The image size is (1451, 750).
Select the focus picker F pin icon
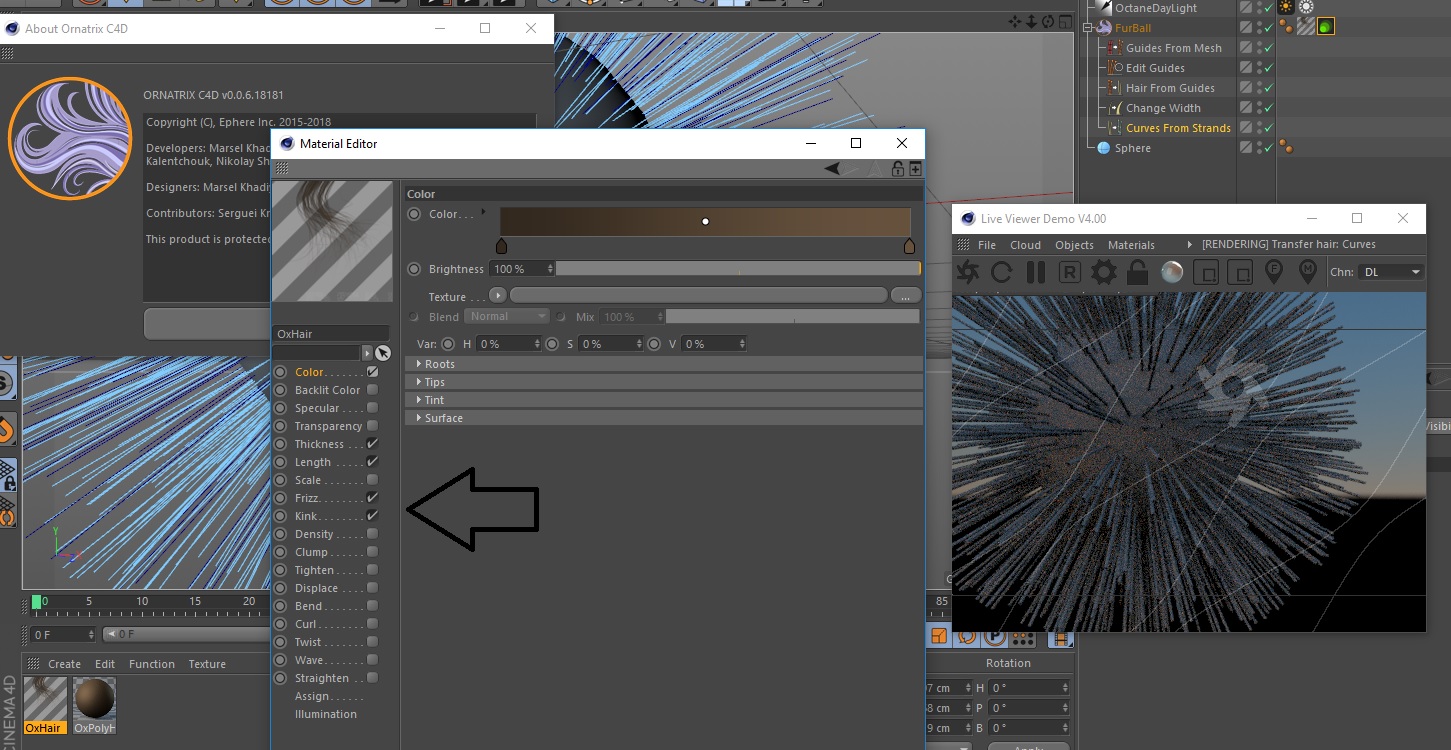(x=1275, y=272)
